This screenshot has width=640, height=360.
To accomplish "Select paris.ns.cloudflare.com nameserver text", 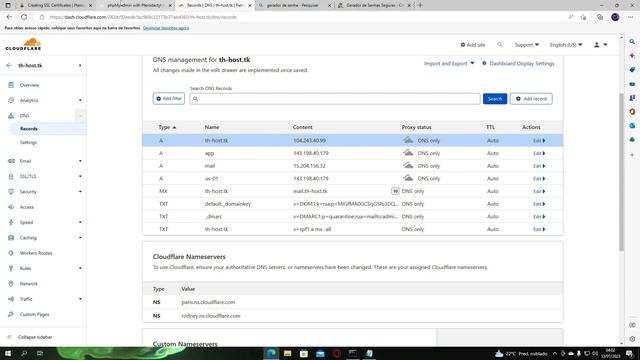I will (x=208, y=302).
